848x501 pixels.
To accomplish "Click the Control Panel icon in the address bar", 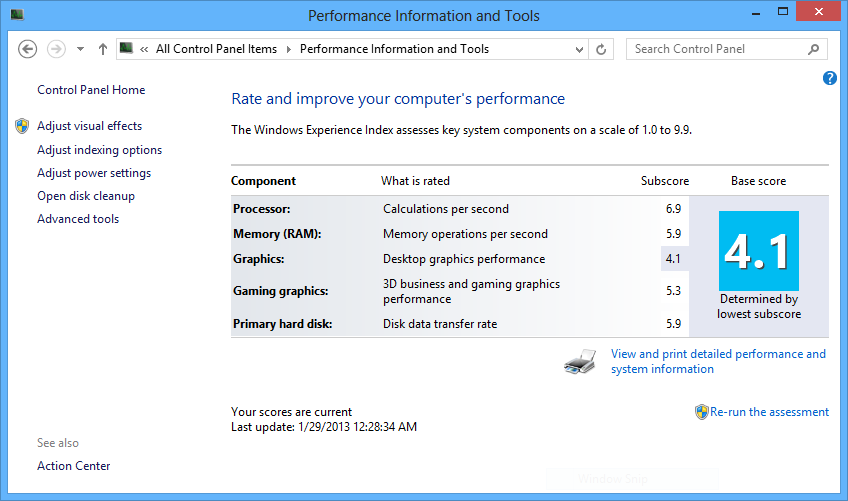I will click(127, 48).
